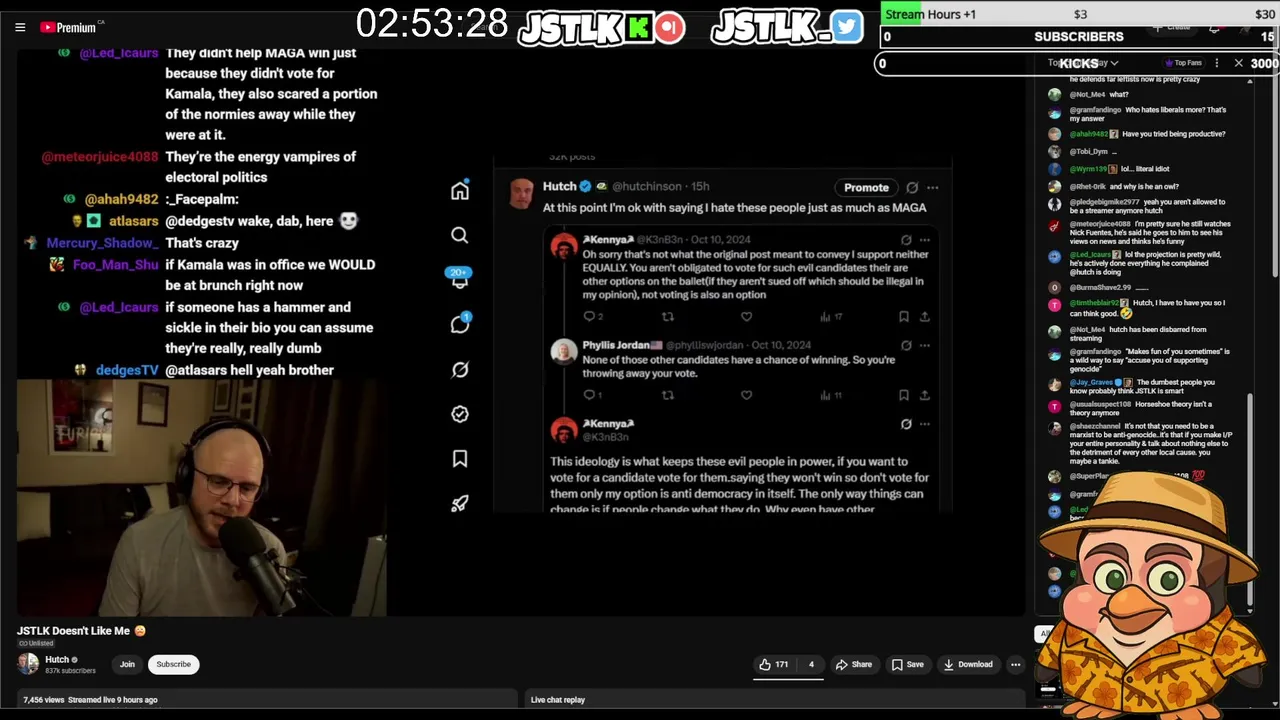Click the Join membership button
This screenshot has height=720, width=1280.
(x=127, y=664)
